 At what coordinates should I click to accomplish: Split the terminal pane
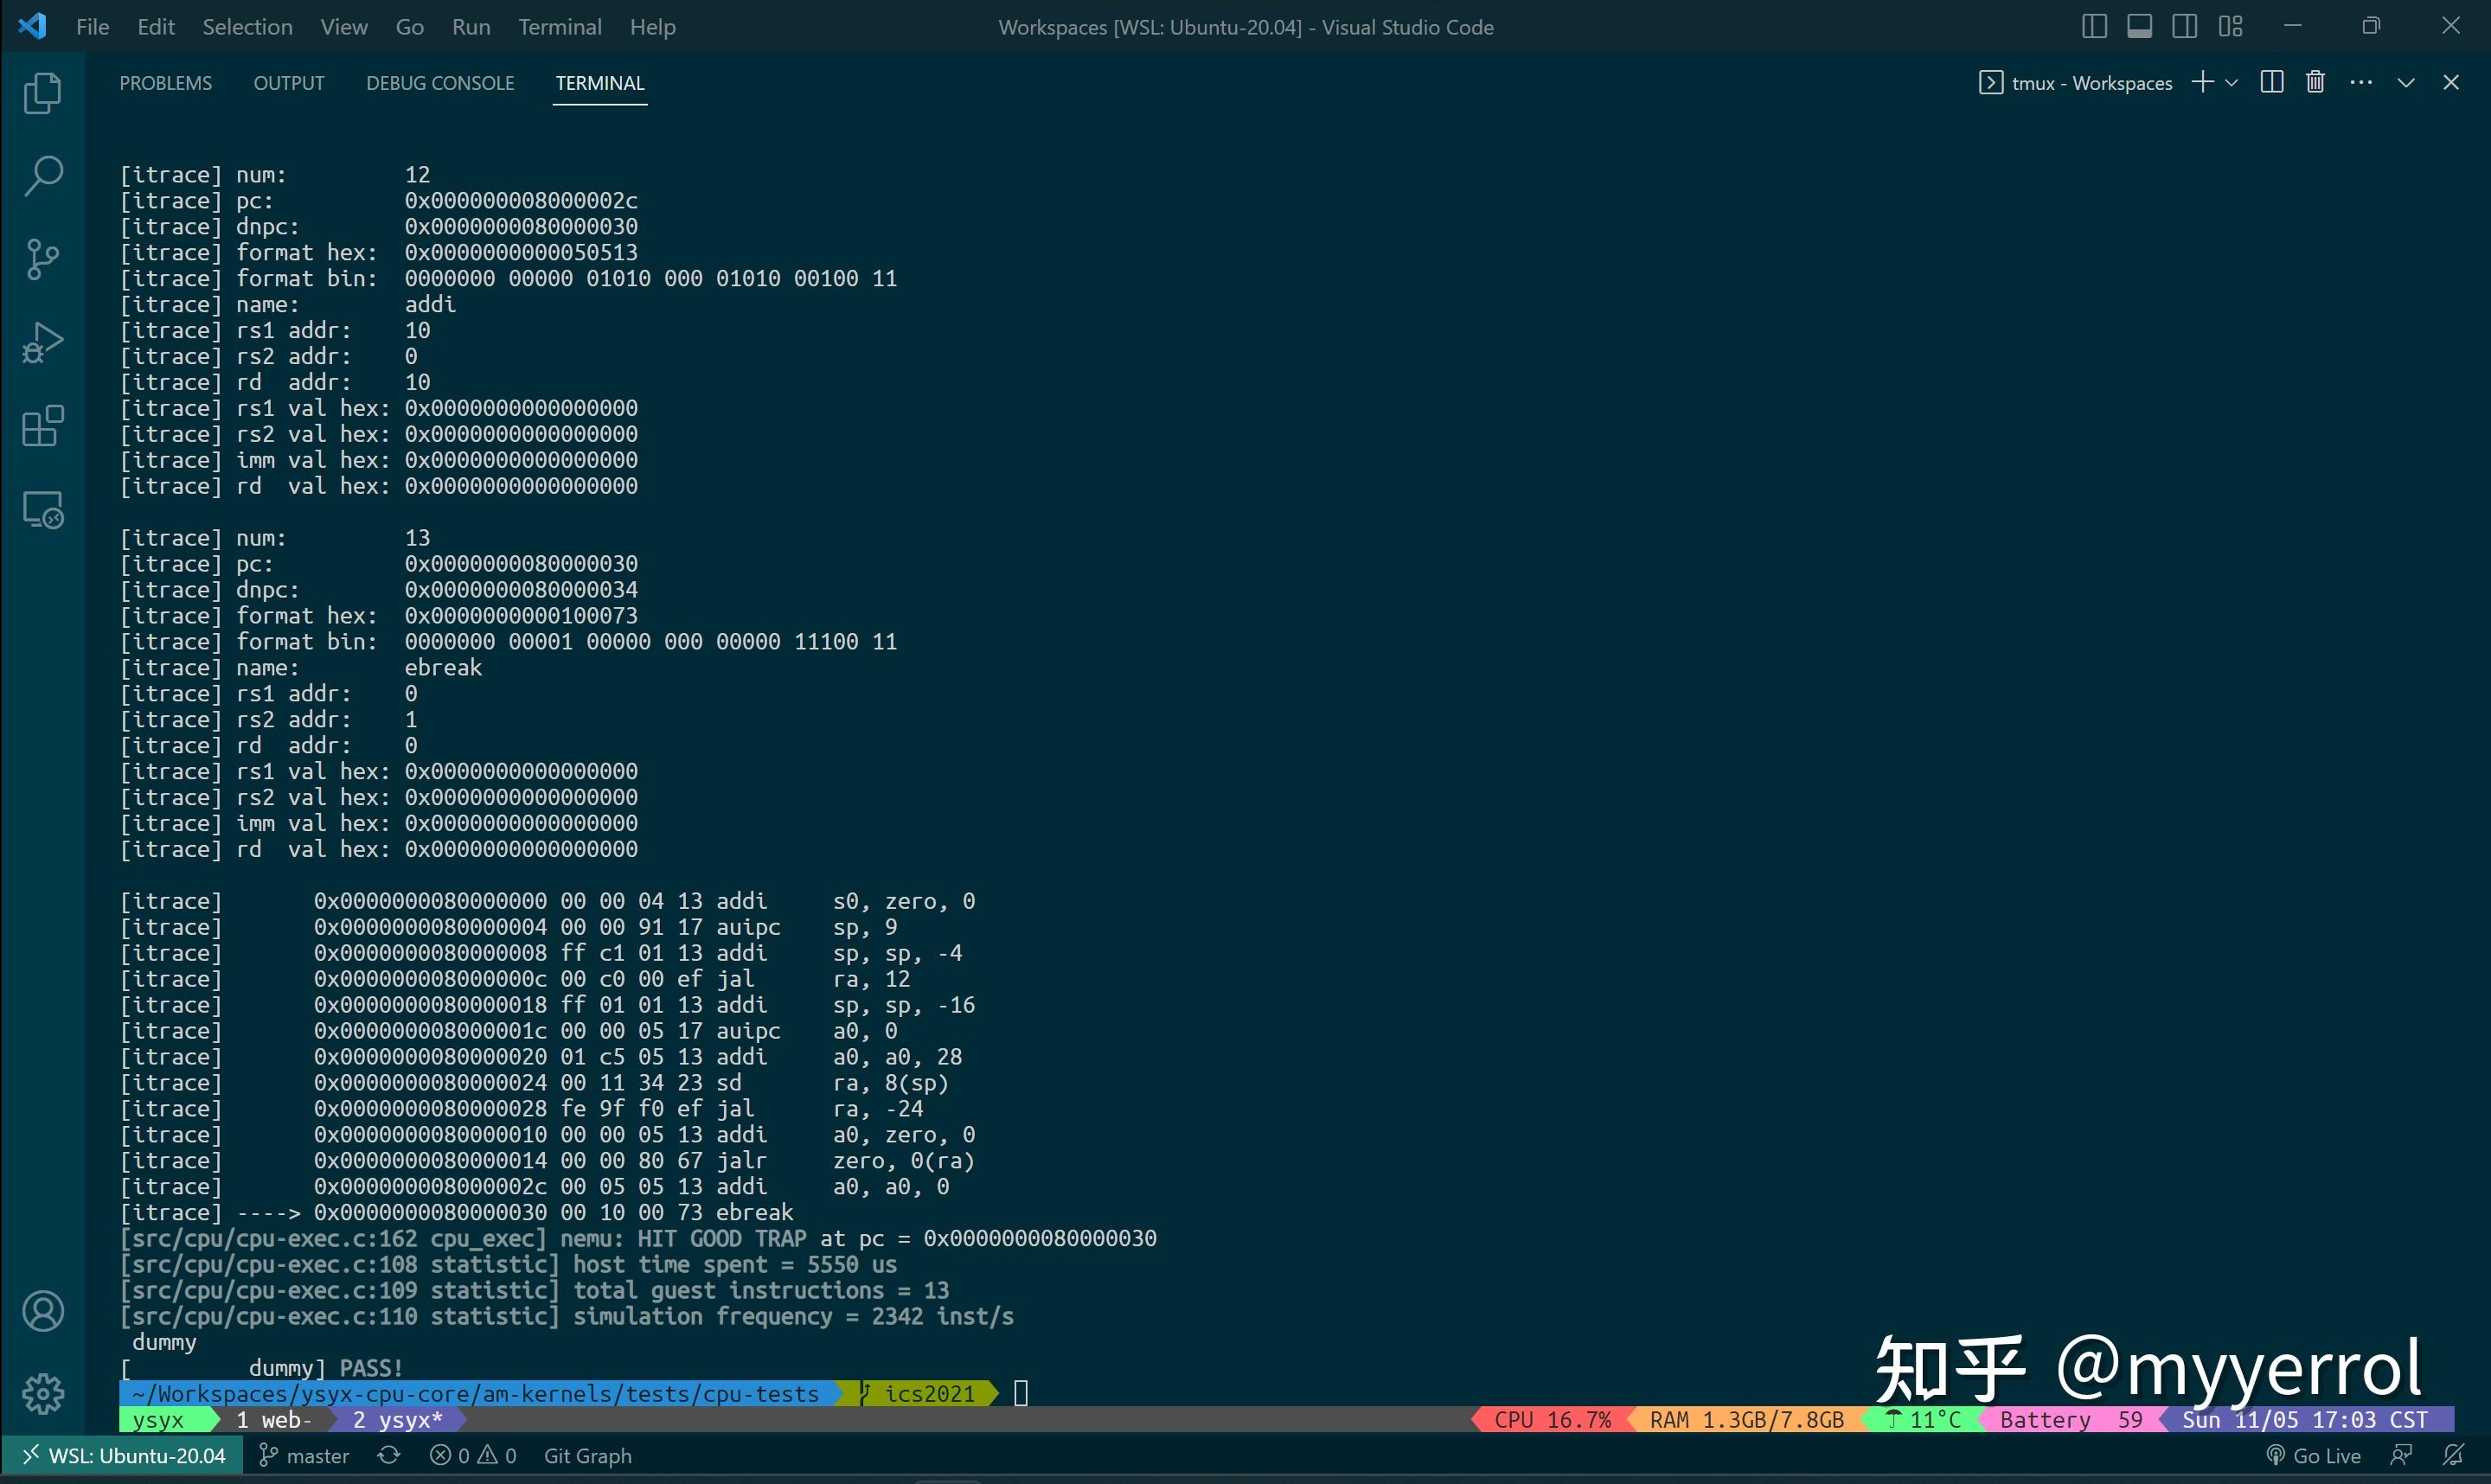tap(2271, 83)
